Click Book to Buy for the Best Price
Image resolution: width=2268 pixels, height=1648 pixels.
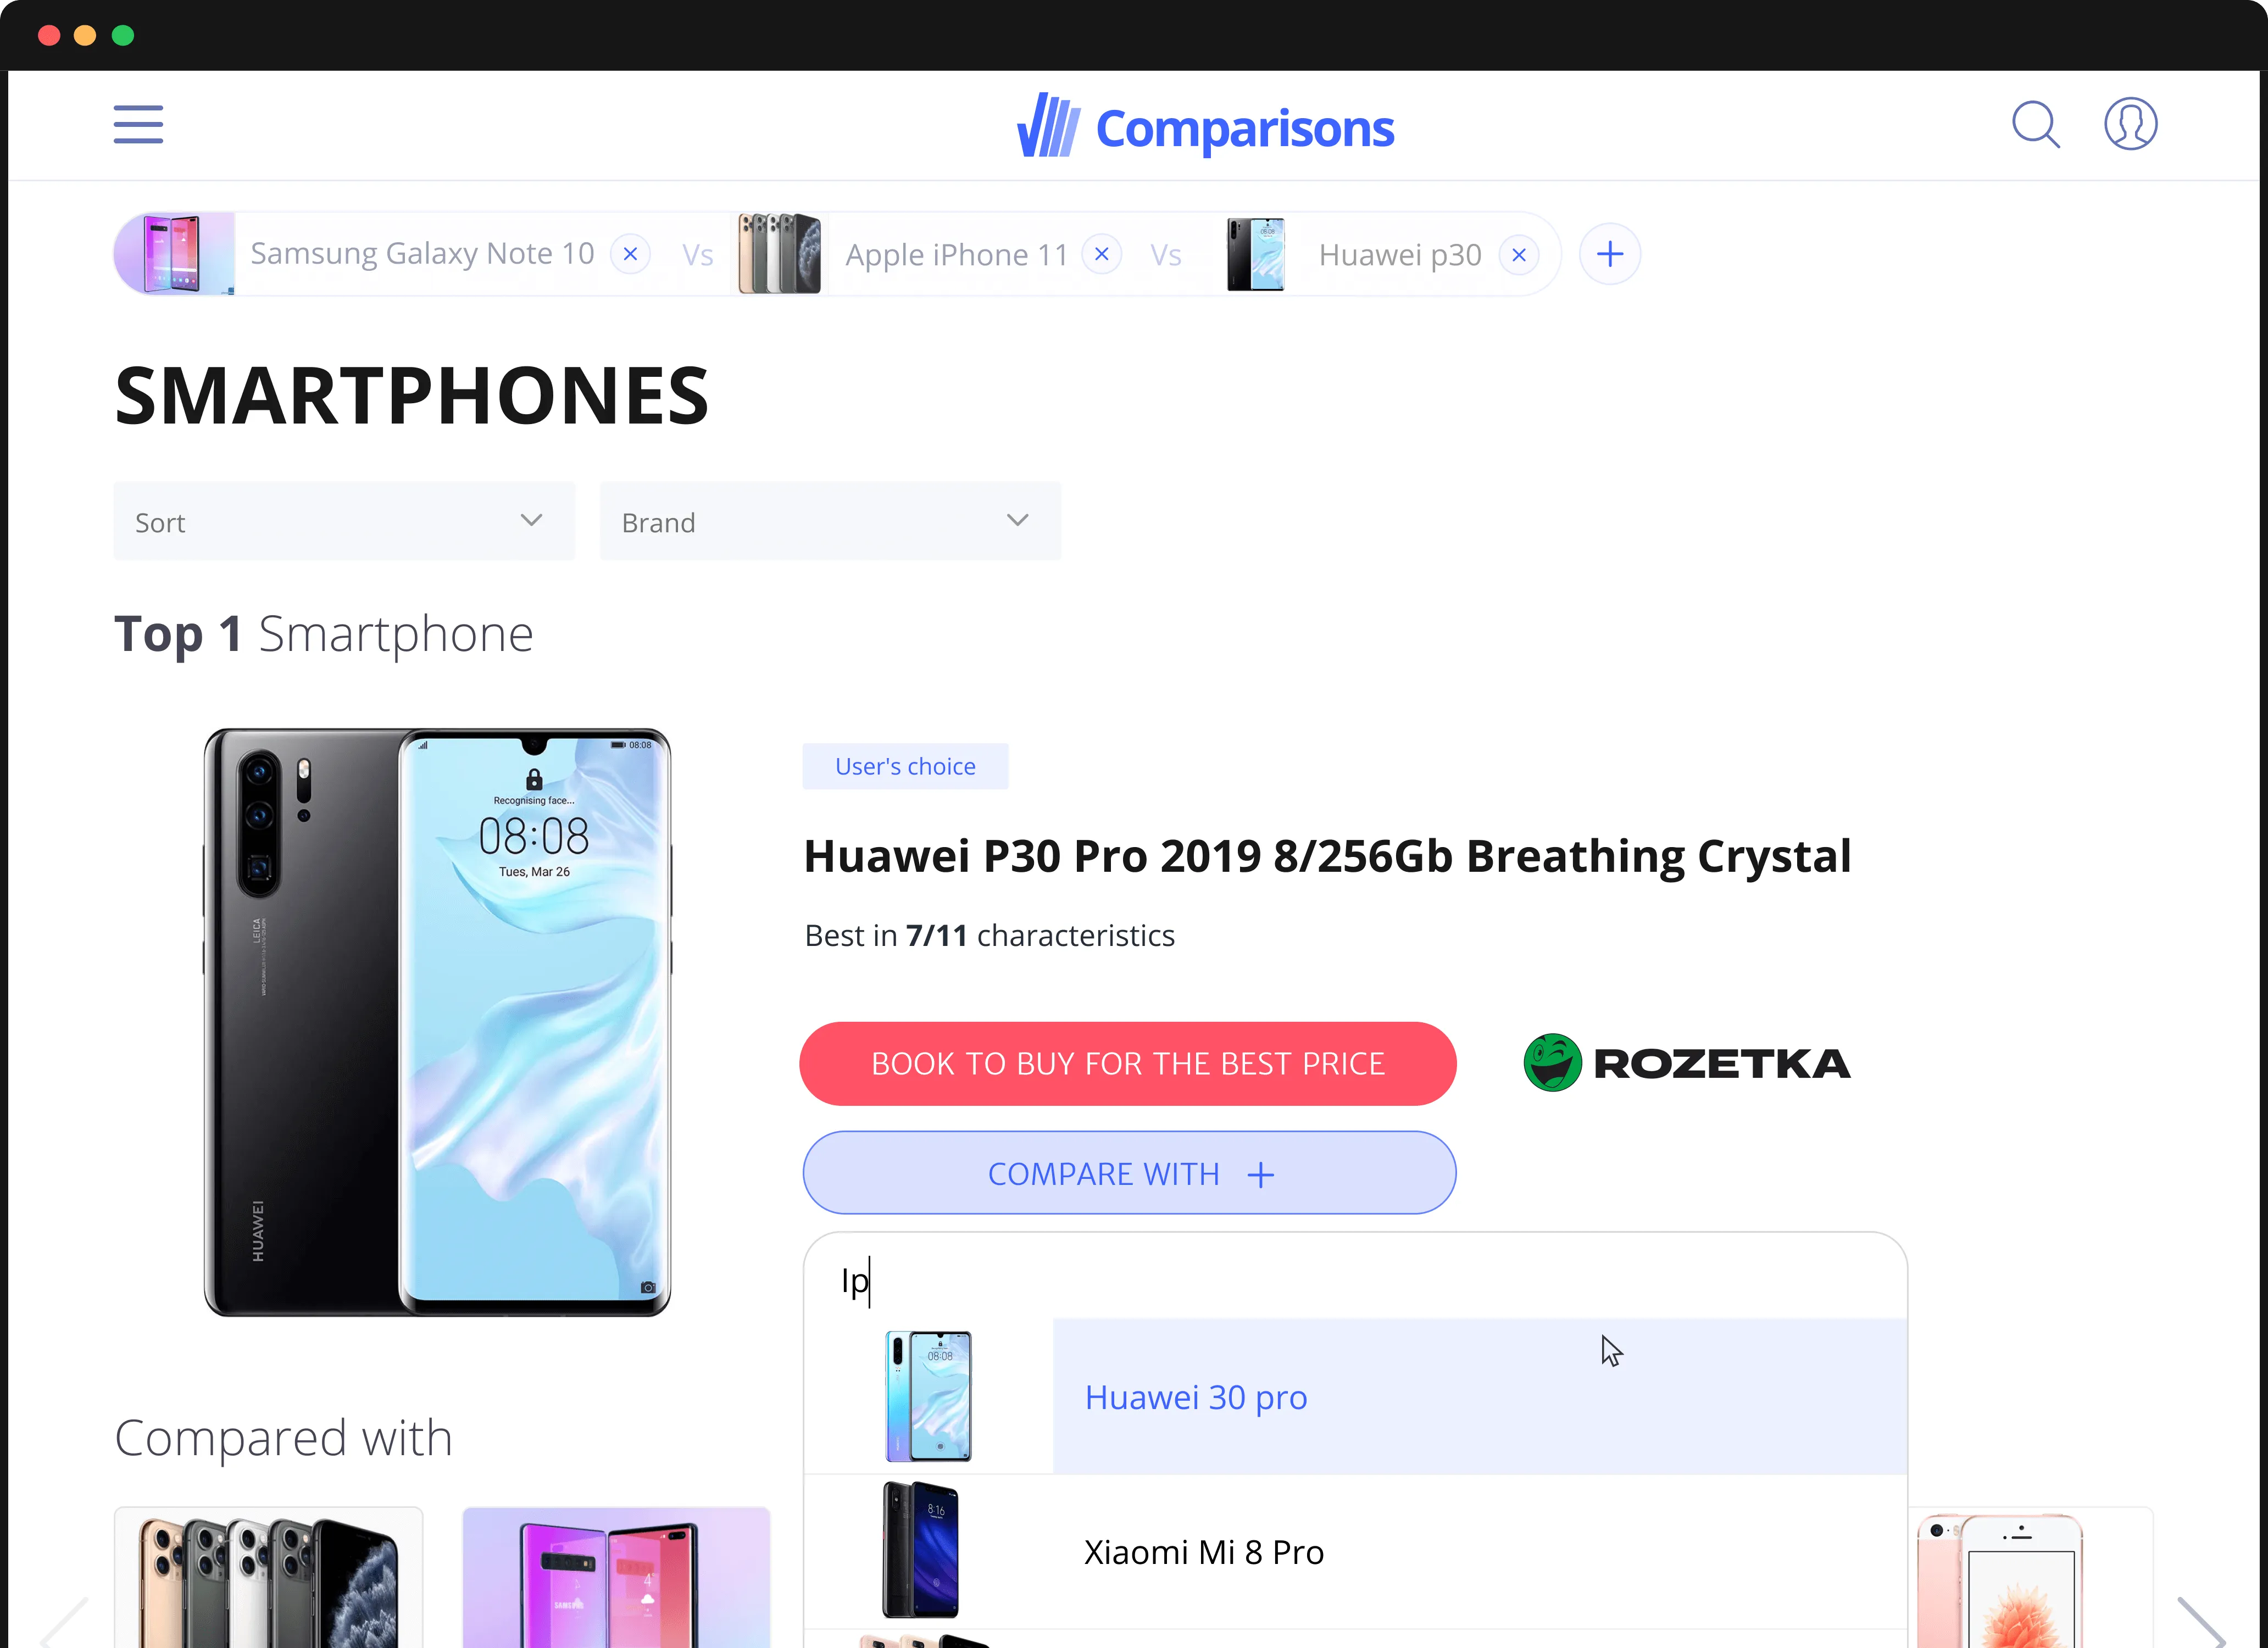click(x=1127, y=1063)
